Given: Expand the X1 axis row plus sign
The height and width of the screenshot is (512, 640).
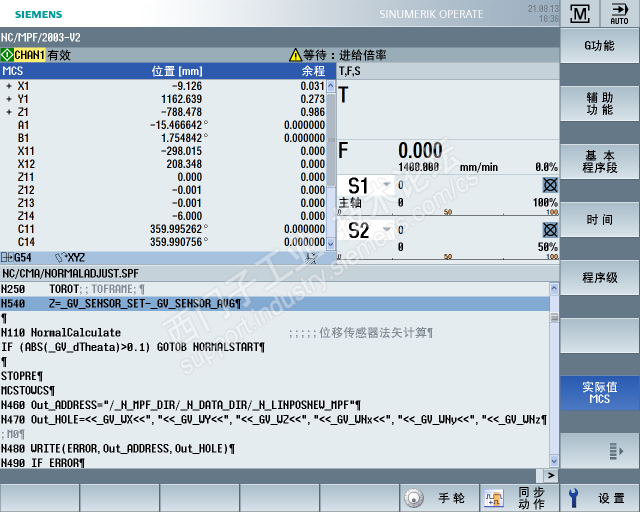Looking at the screenshot, I should click(9, 86).
